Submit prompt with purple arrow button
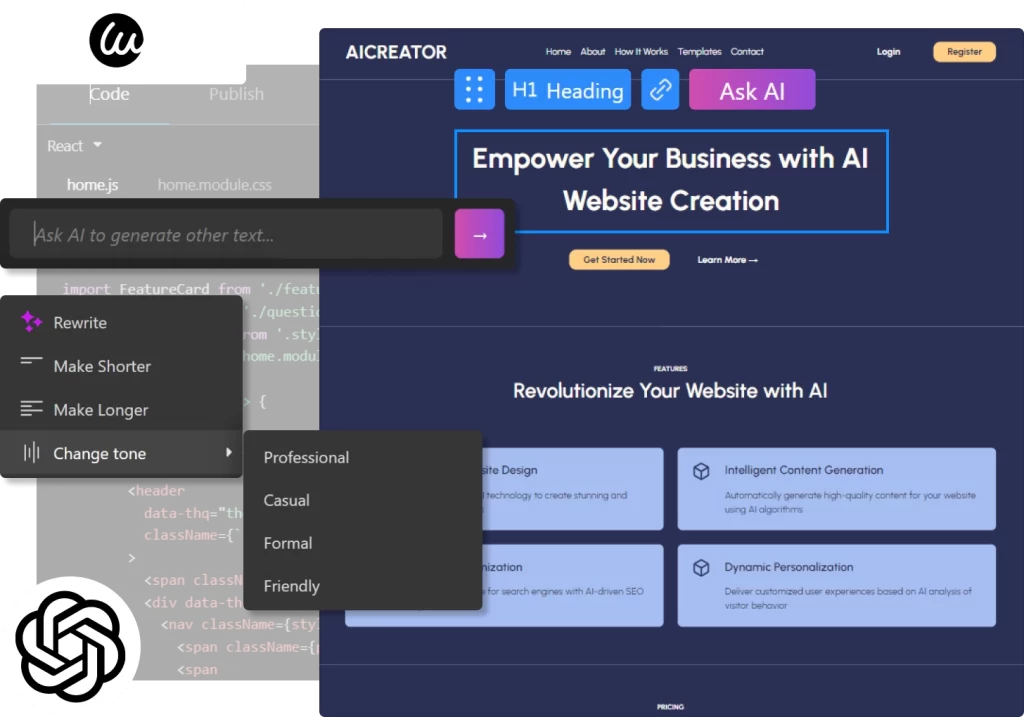This screenshot has width=1024, height=717. 479,234
